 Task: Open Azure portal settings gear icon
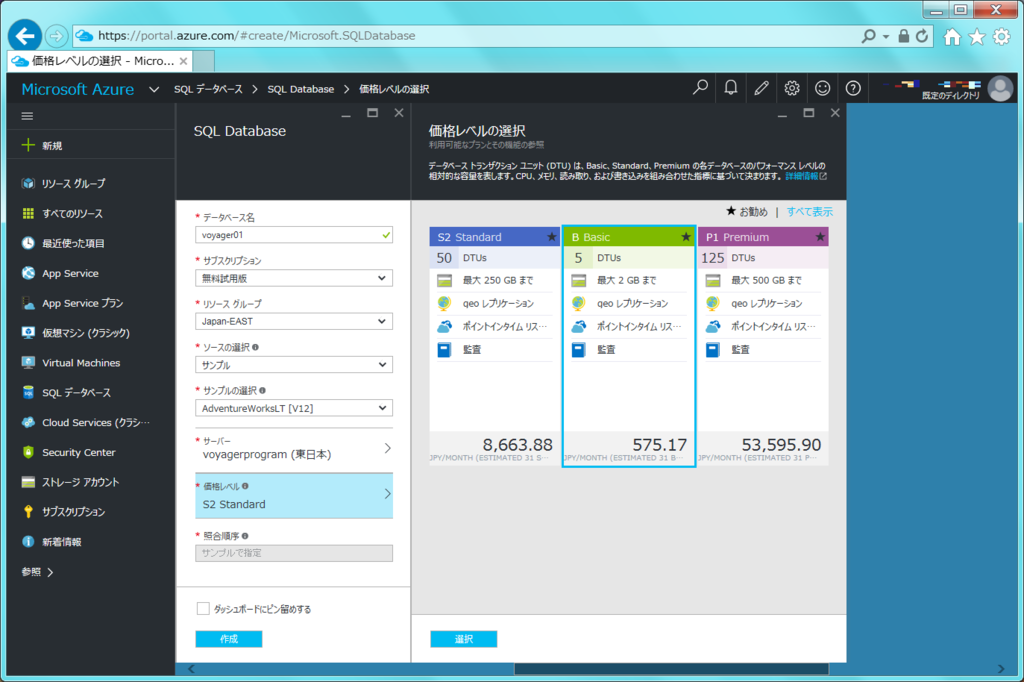[792, 88]
